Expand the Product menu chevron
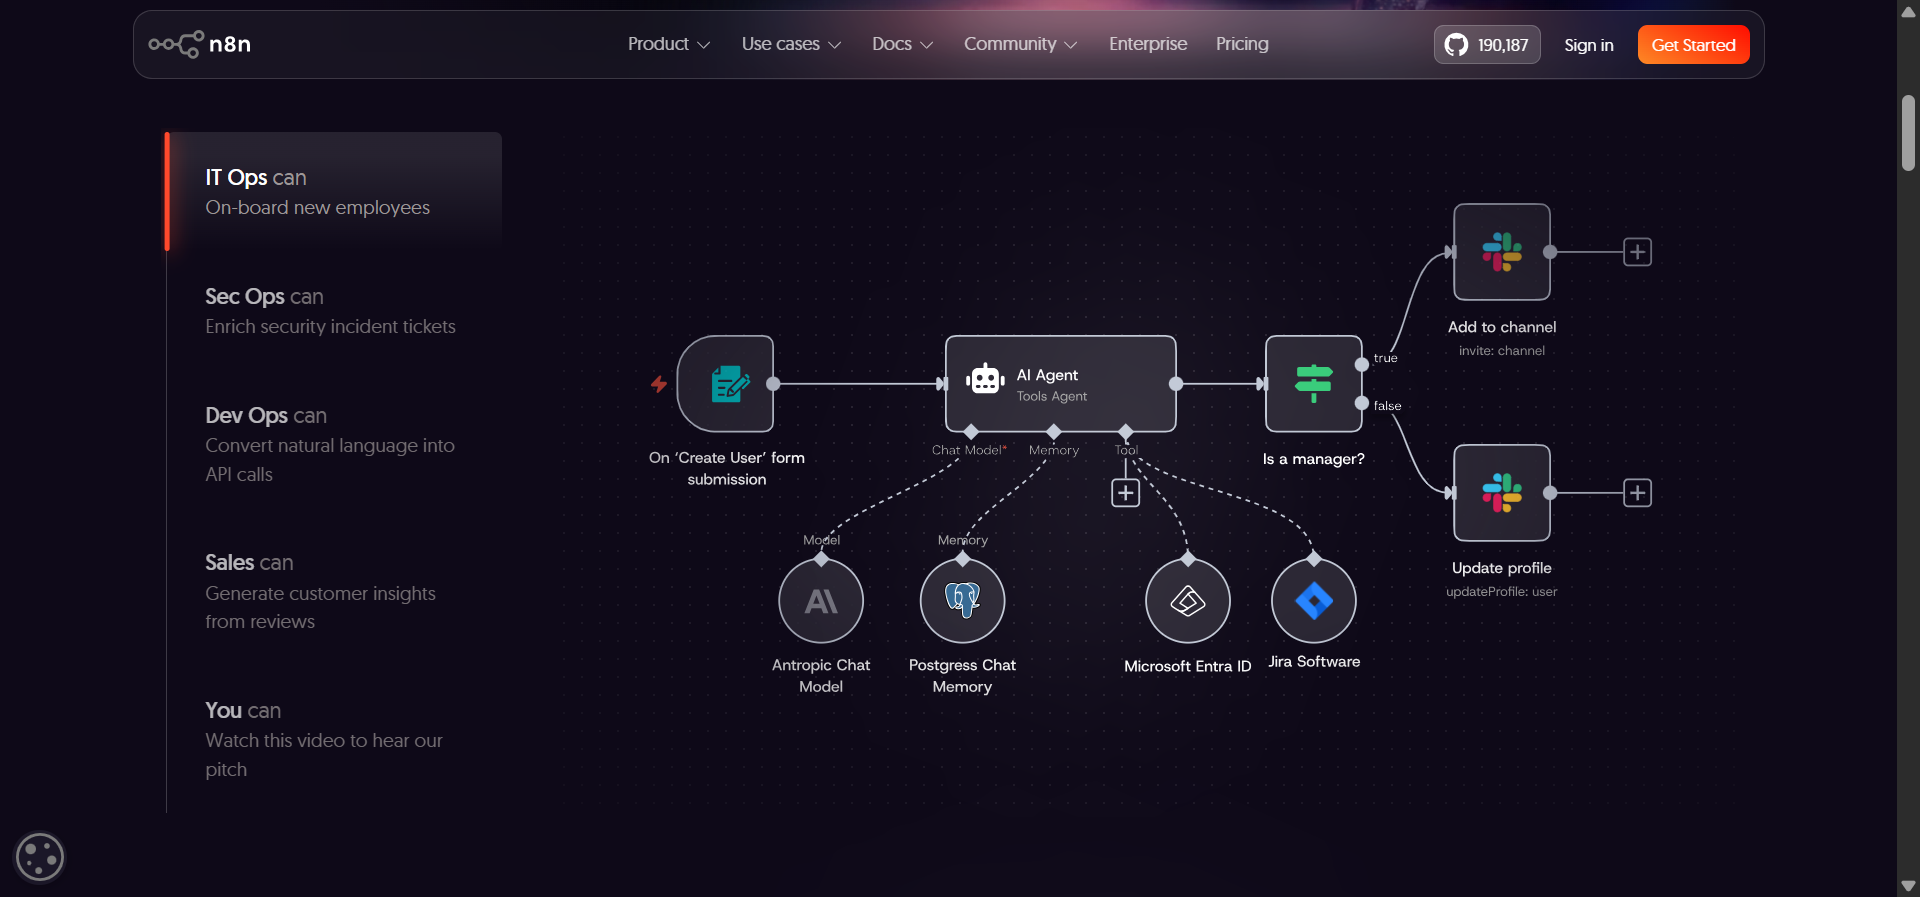Screen dimensions: 1920x897 coord(703,45)
